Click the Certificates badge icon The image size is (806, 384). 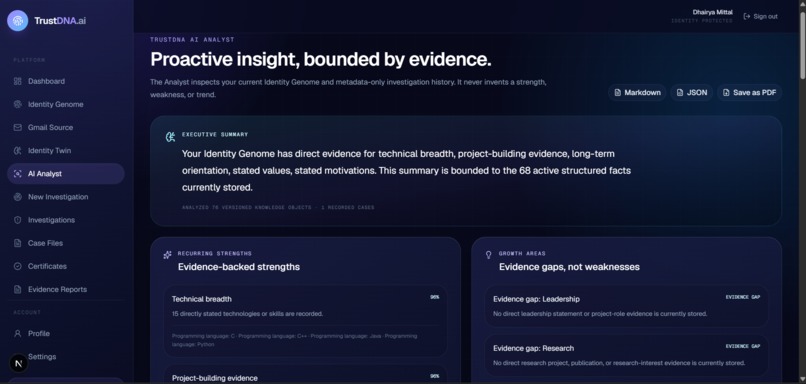pyautogui.click(x=17, y=266)
